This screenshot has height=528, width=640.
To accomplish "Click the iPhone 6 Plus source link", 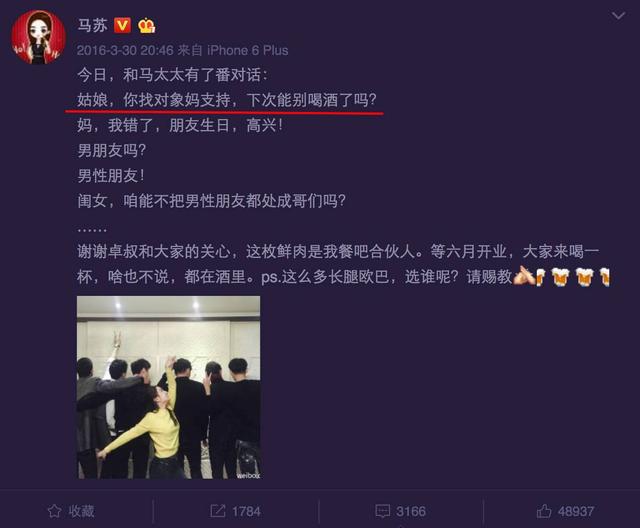I will 248,50.
